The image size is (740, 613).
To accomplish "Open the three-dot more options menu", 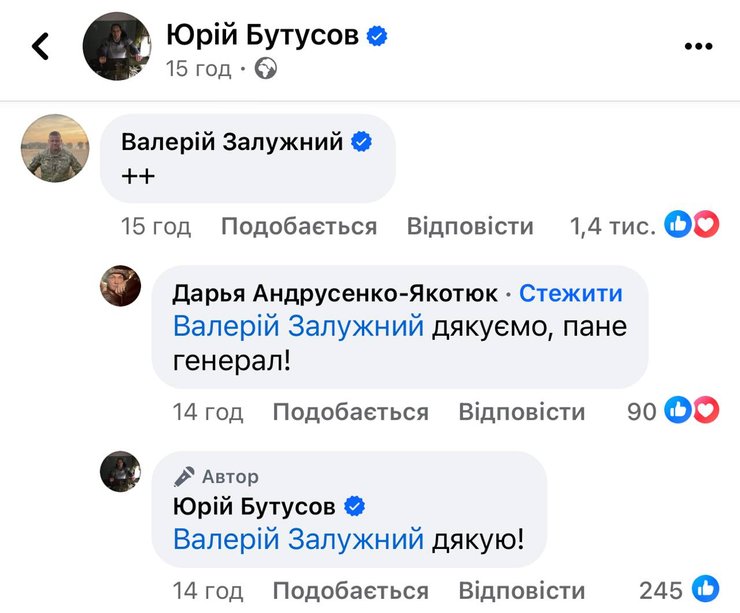I will pos(697,46).
